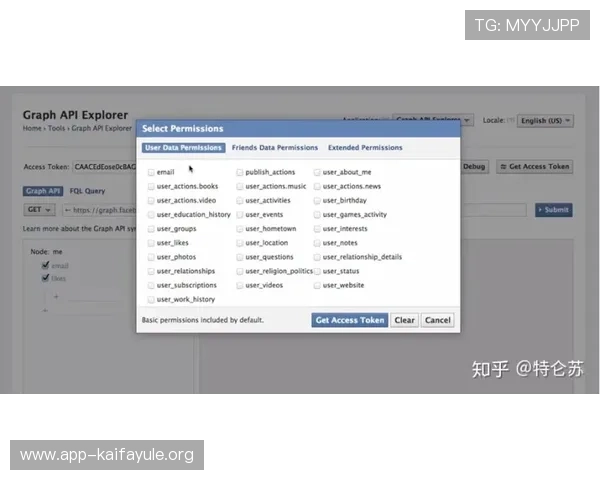Go to Home breadcrumb link
The width and height of the screenshot is (600, 480).
[x=32, y=128]
